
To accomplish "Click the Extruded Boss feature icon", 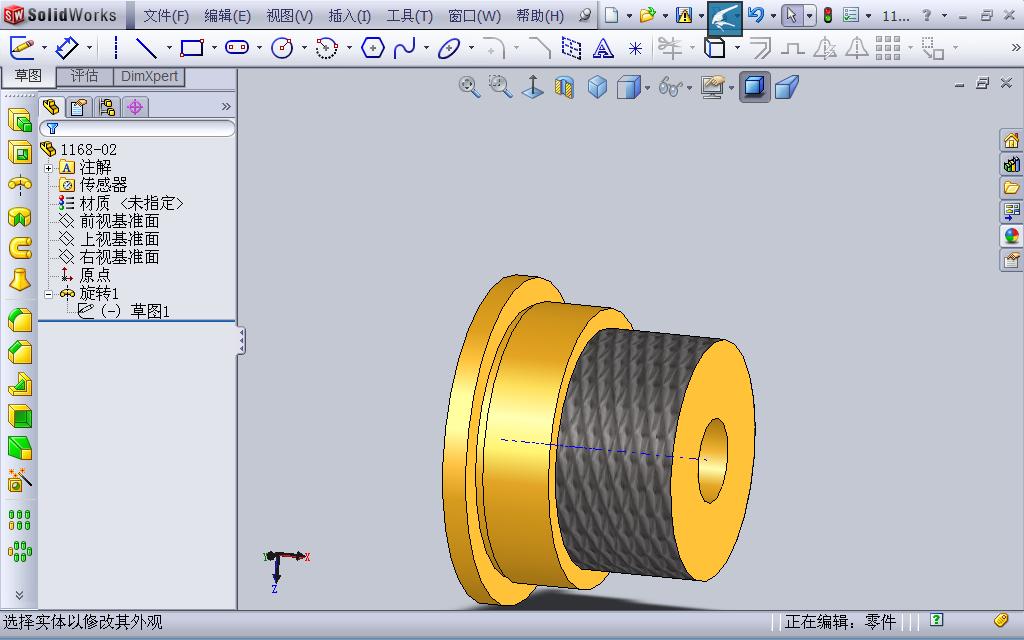I will tap(20, 120).
